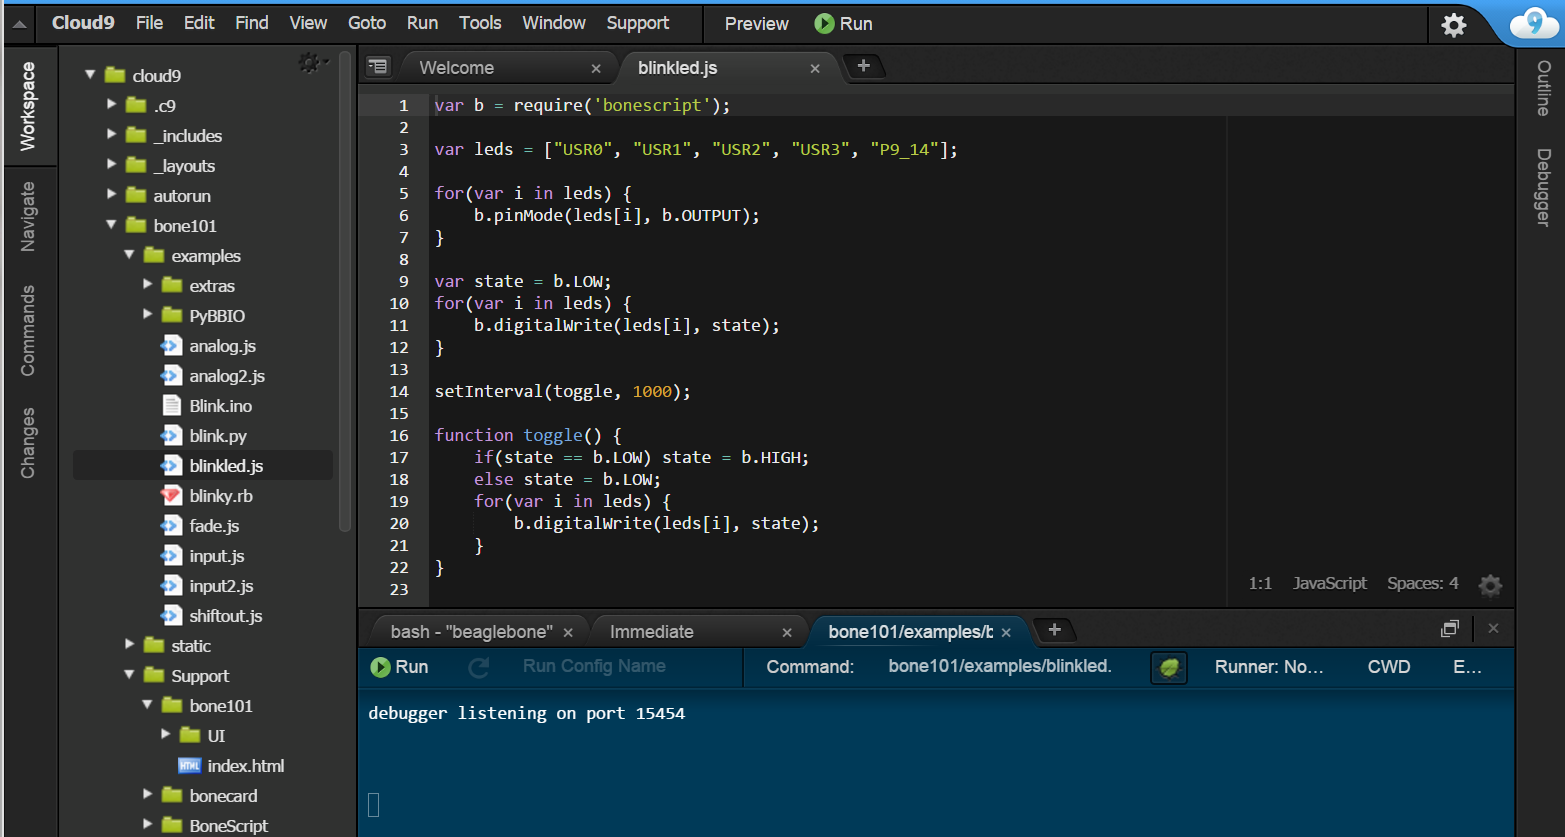Expand the PyBBIO folder
1565x837 pixels.
(x=148, y=315)
